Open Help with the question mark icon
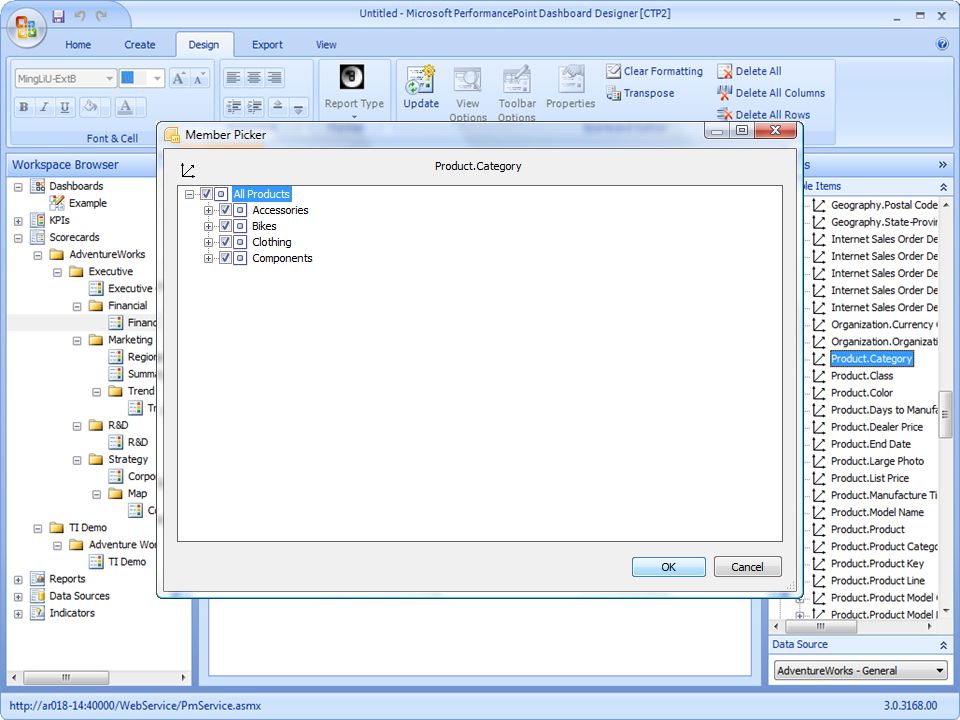This screenshot has width=960, height=720. coord(942,44)
